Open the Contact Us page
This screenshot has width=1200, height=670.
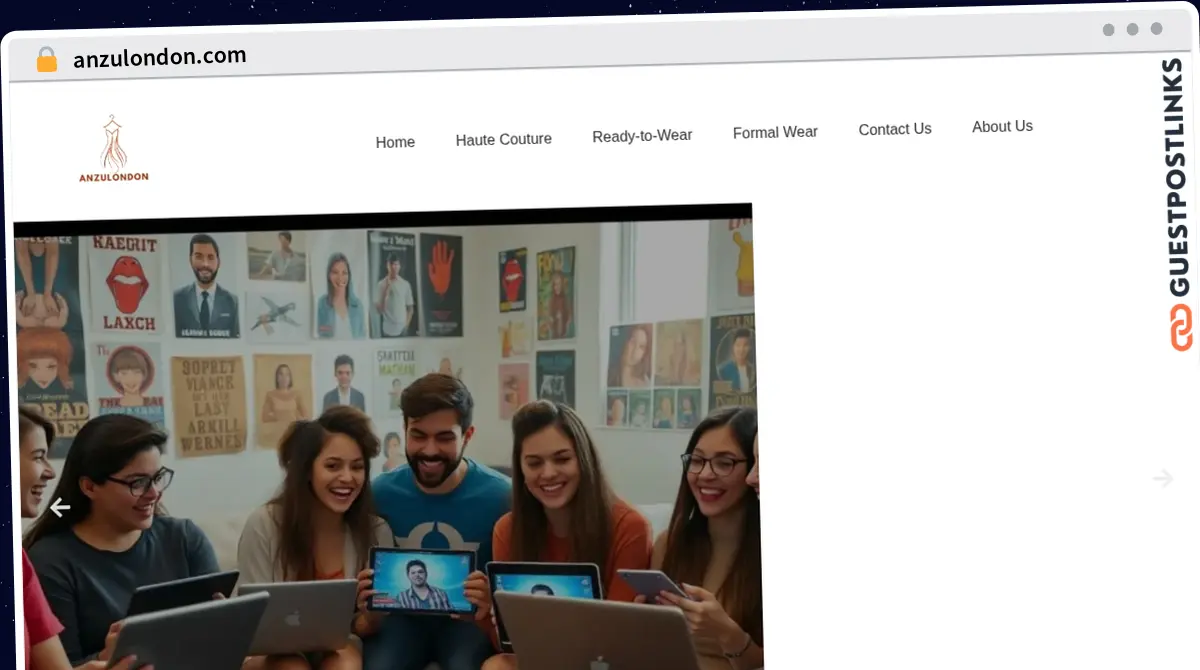click(895, 129)
